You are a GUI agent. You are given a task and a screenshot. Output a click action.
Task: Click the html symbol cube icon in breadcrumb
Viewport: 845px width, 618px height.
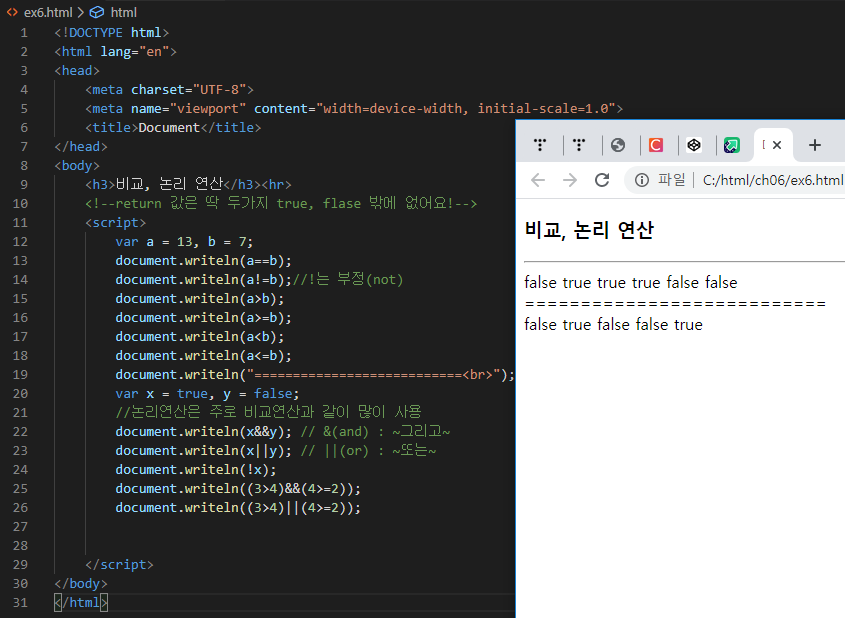tap(96, 12)
